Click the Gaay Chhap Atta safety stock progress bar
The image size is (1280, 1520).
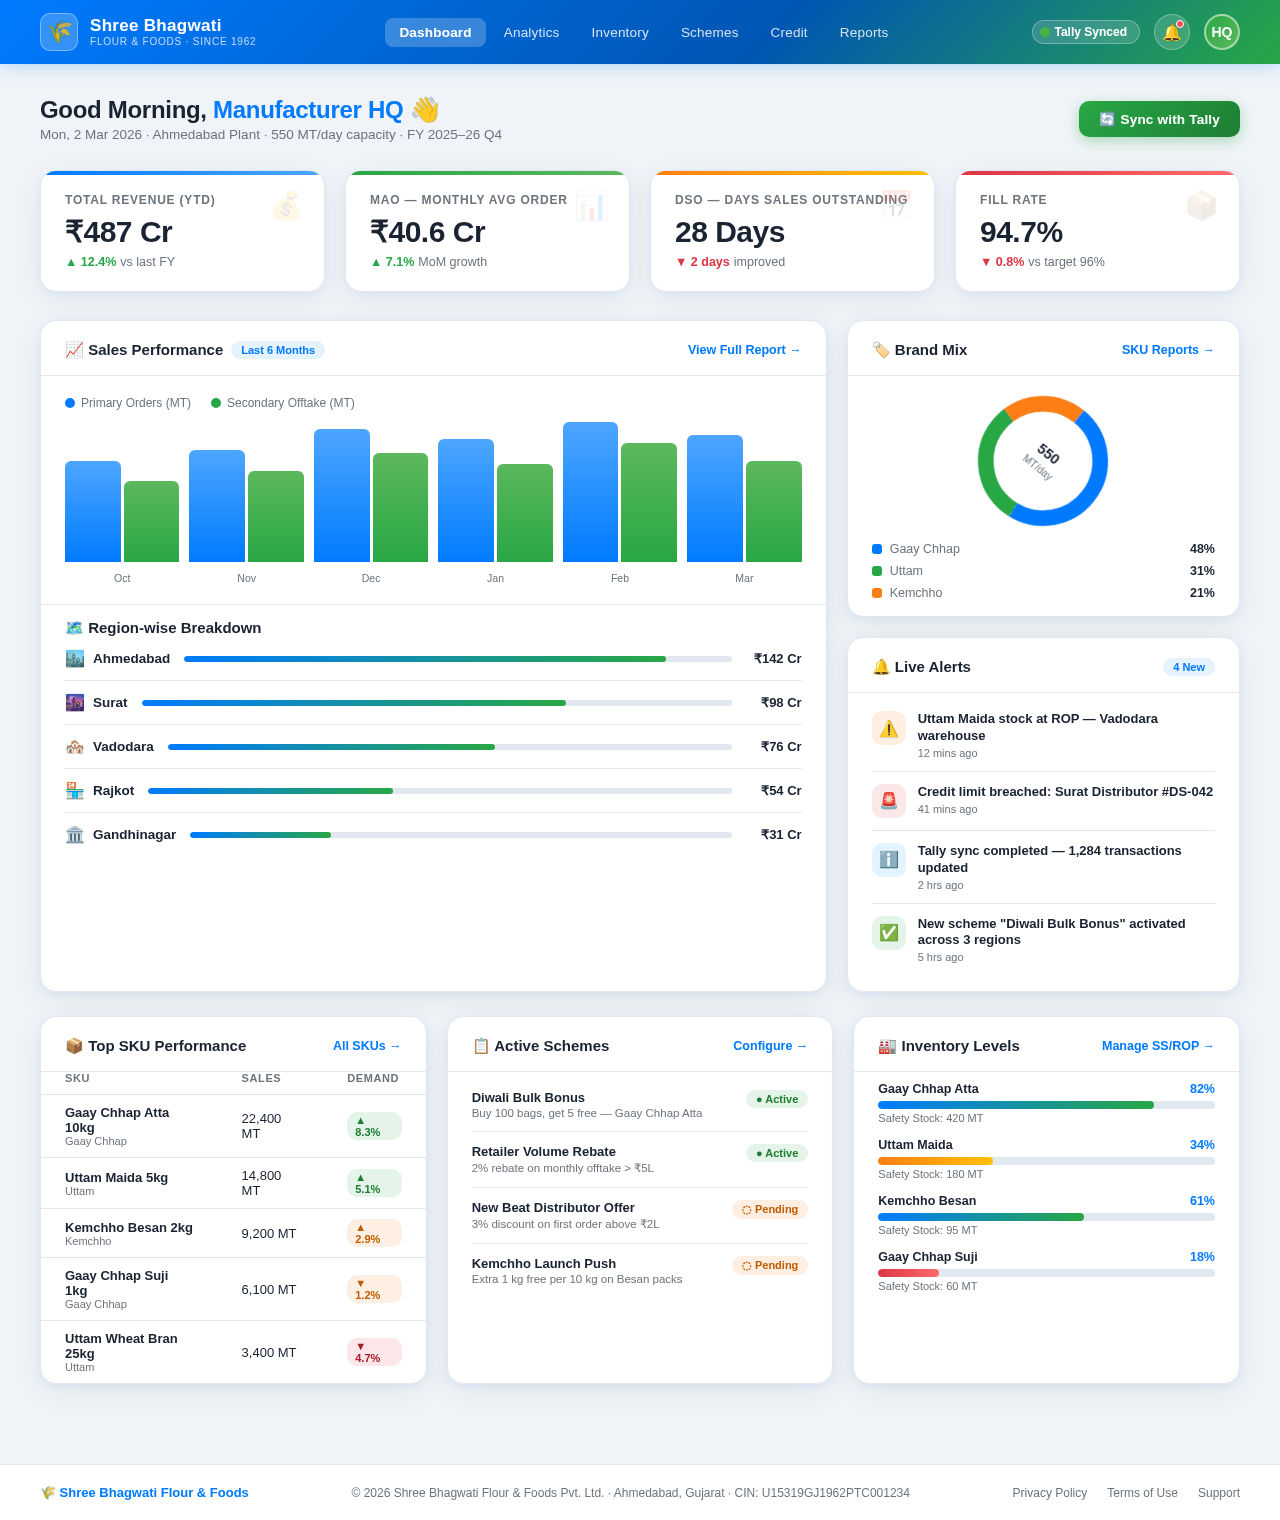click(1046, 1105)
